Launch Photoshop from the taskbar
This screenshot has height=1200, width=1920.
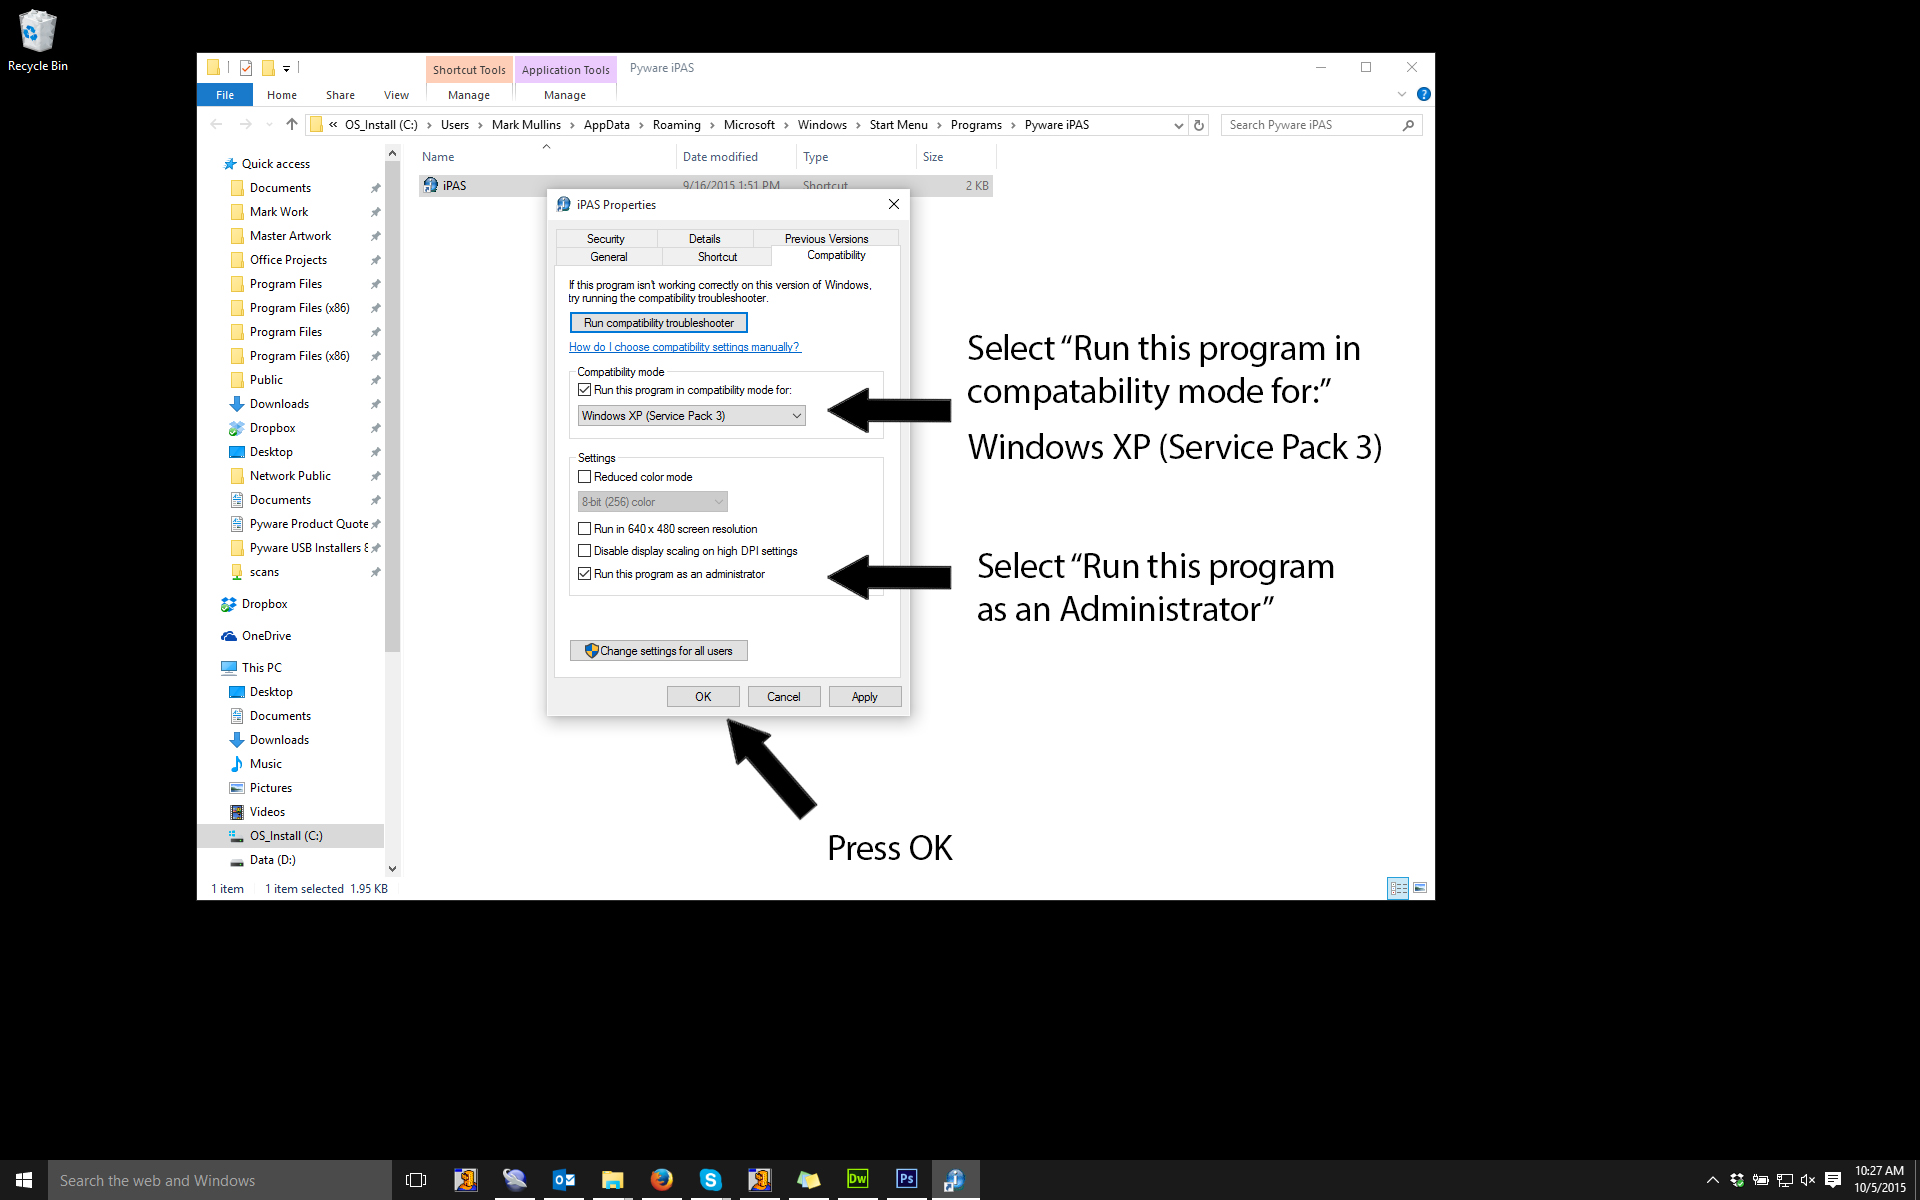click(906, 1180)
